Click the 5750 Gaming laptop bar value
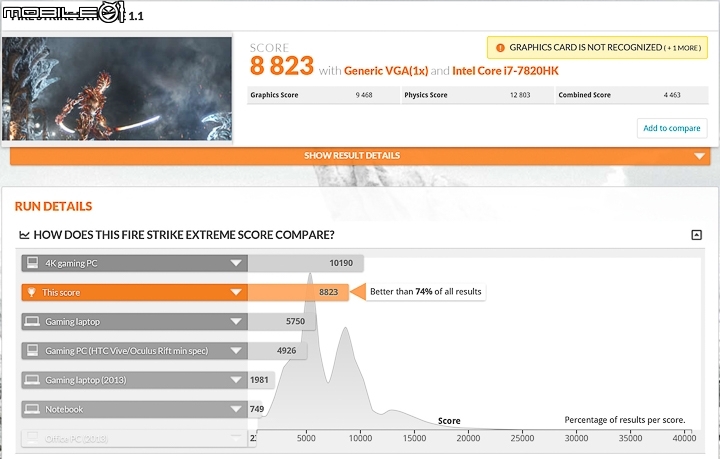The image size is (720, 459). pyautogui.click(x=295, y=321)
